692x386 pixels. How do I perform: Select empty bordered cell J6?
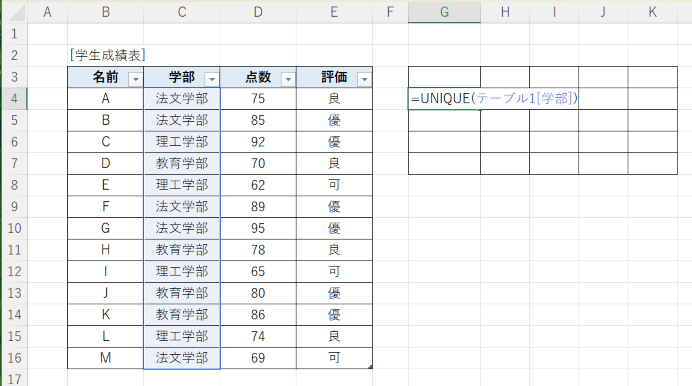click(603, 142)
